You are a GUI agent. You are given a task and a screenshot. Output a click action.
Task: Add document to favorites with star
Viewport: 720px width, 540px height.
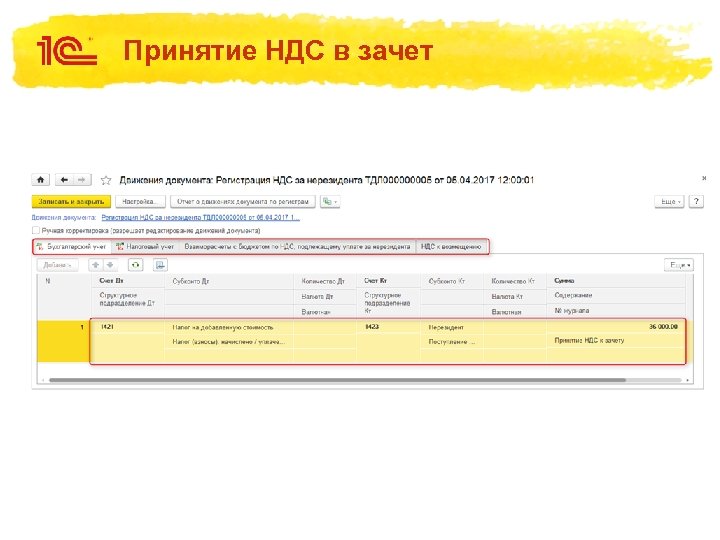pos(106,180)
